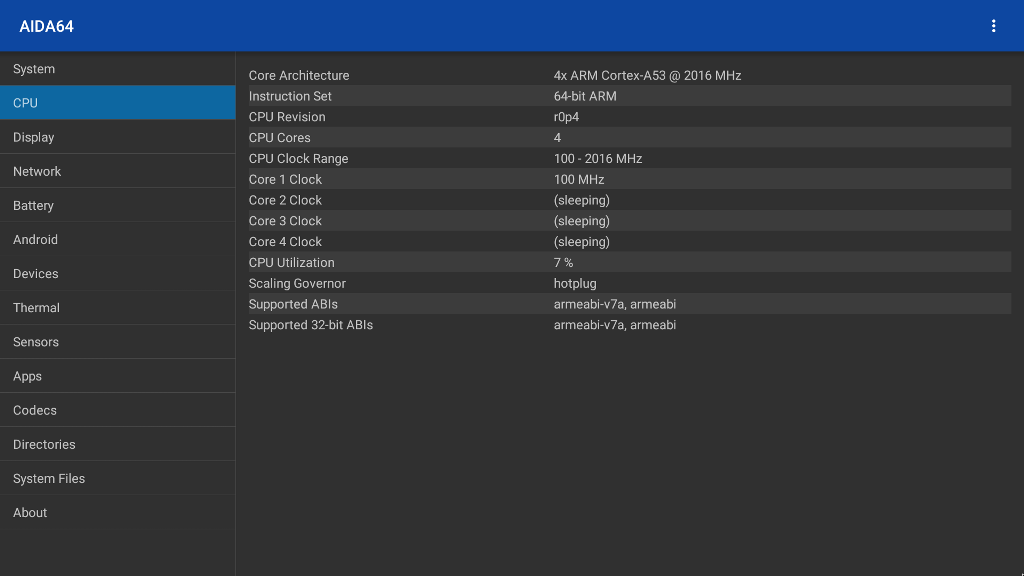The height and width of the screenshot is (576, 1024).
Task: Select the Core 1 Clock label
Action: click(285, 180)
